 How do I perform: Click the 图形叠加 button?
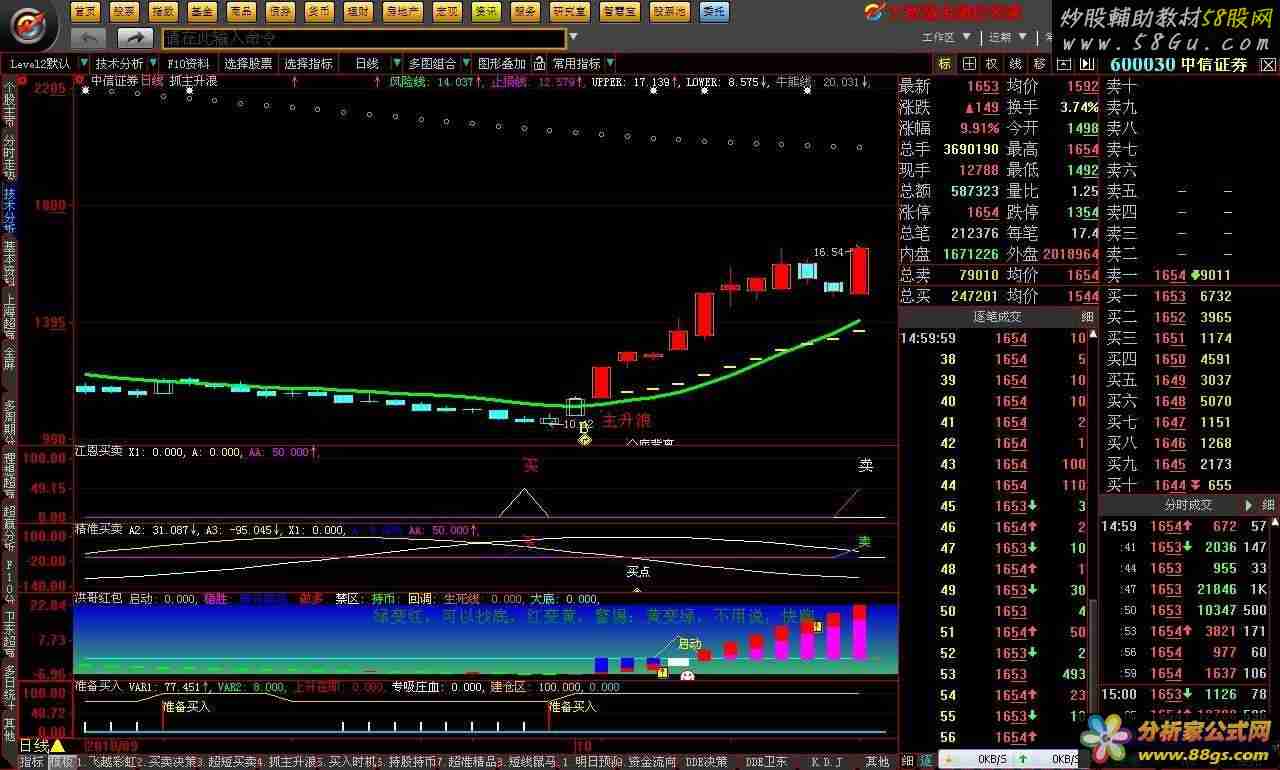point(502,63)
